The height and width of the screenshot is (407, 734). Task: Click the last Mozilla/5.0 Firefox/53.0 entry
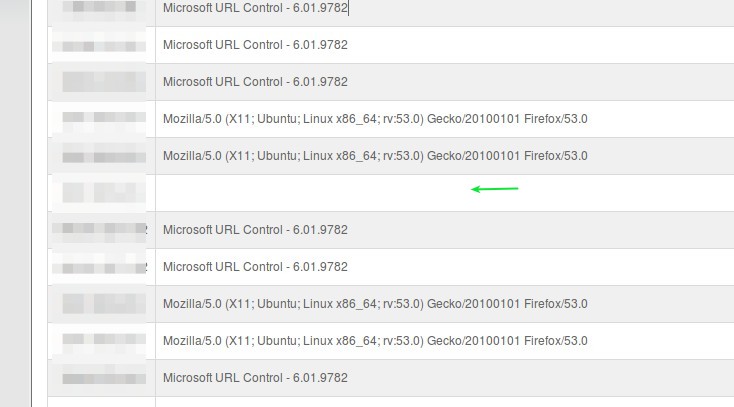click(375, 341)
